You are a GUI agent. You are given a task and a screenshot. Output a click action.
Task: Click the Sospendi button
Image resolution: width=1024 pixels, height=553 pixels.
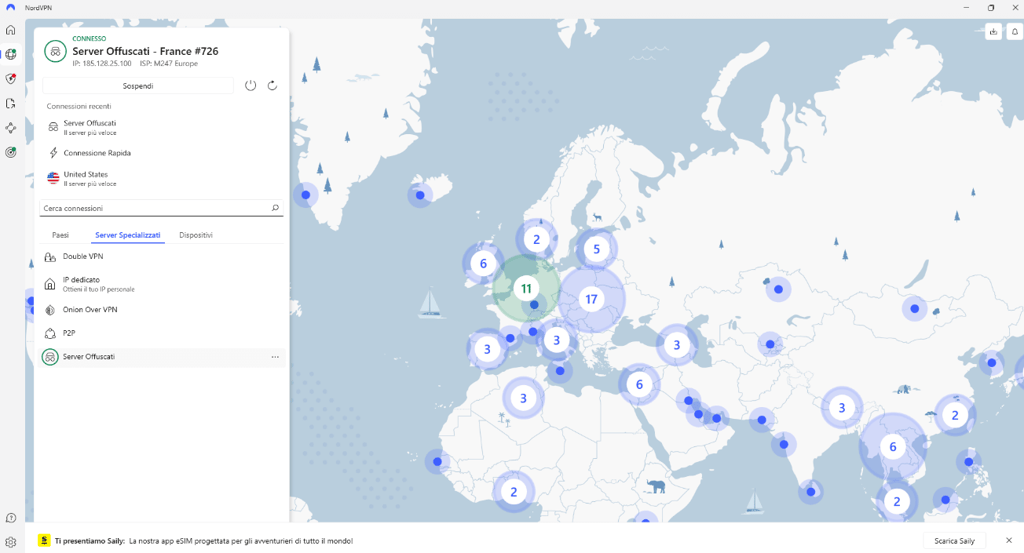pos(138,86)
